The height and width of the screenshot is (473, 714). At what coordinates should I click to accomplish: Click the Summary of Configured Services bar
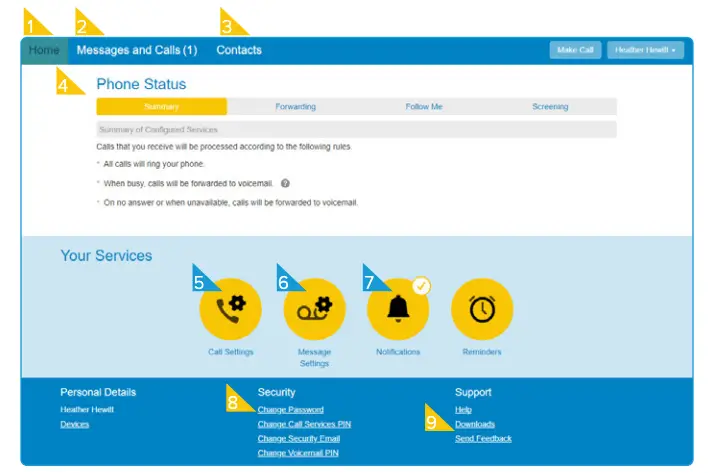coord(357,130)
